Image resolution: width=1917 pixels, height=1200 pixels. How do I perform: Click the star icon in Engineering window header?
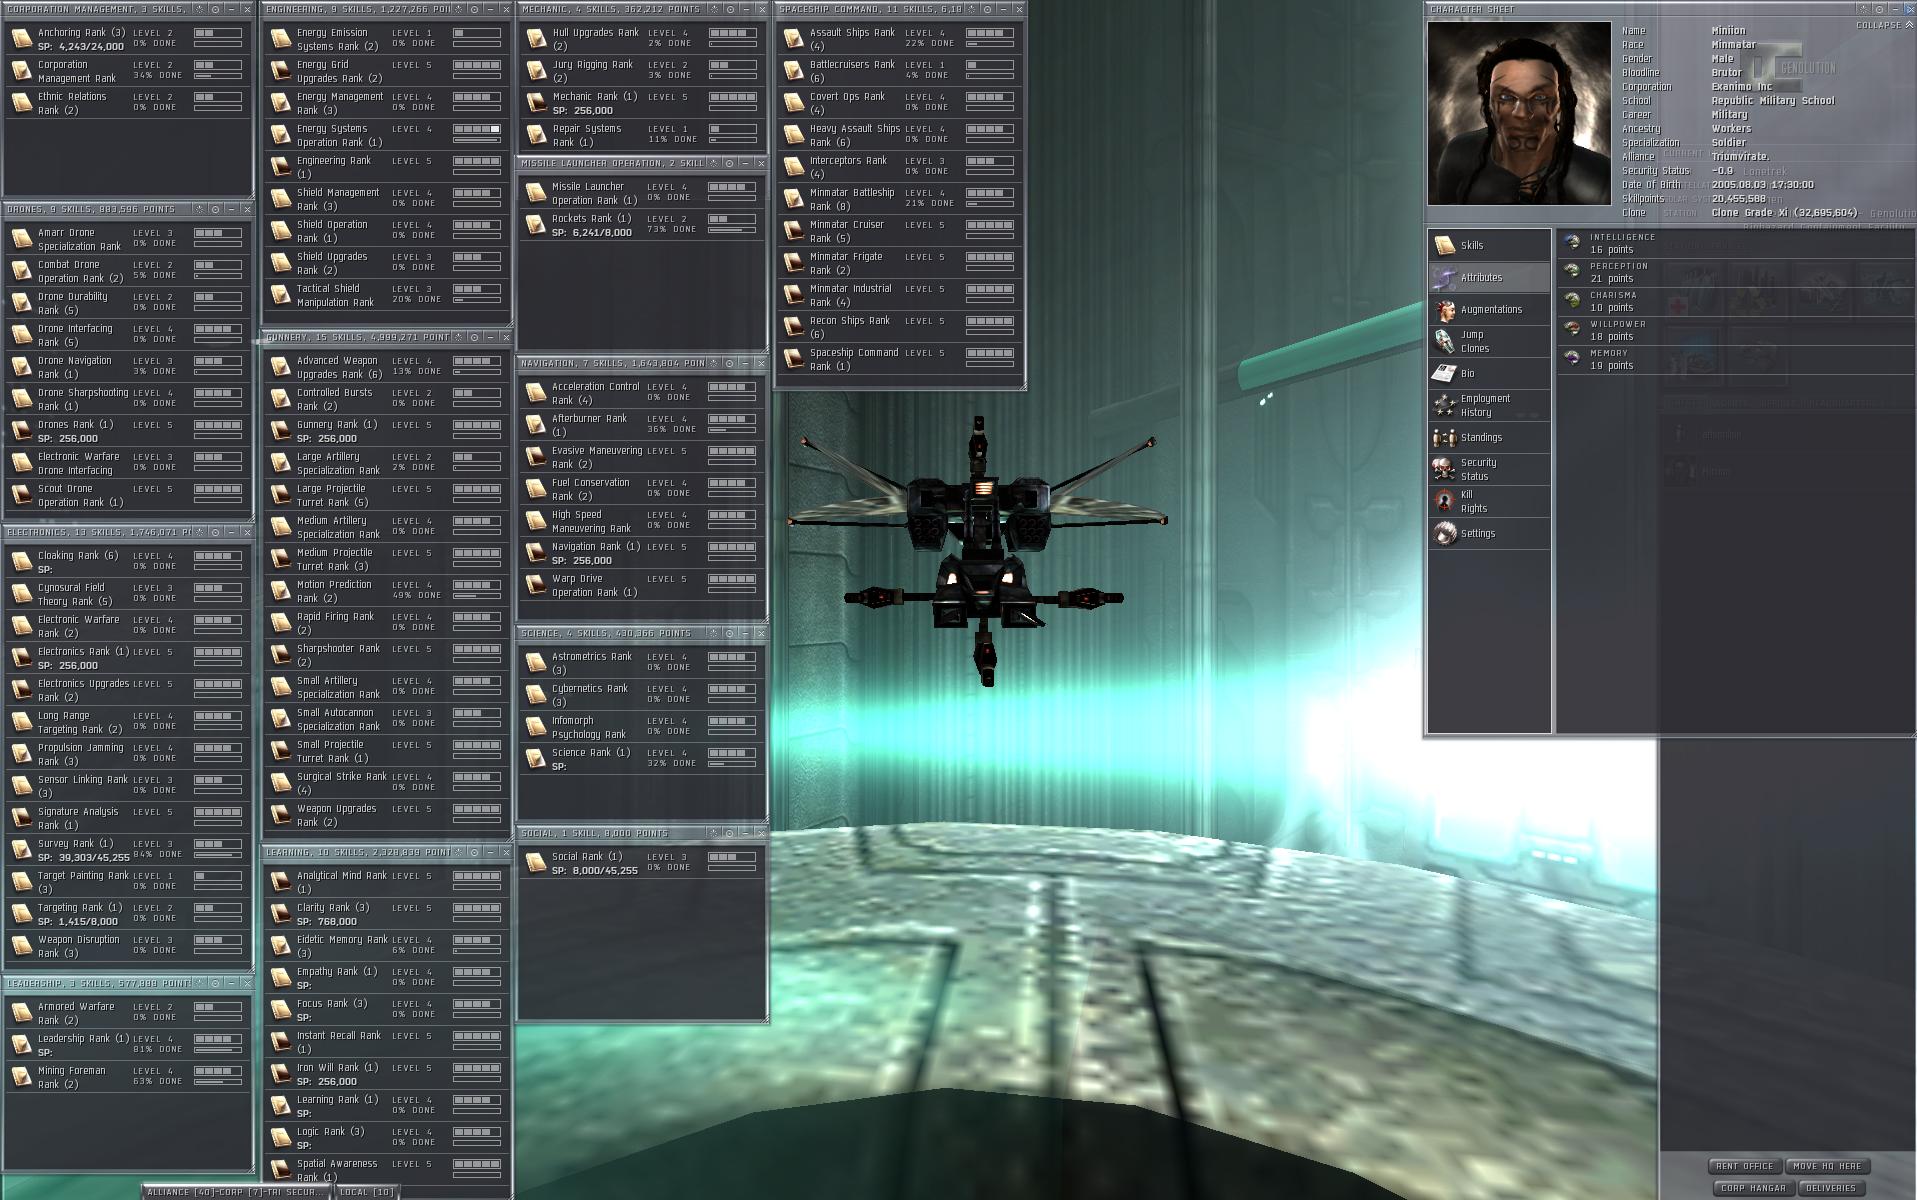pos(458,9)
